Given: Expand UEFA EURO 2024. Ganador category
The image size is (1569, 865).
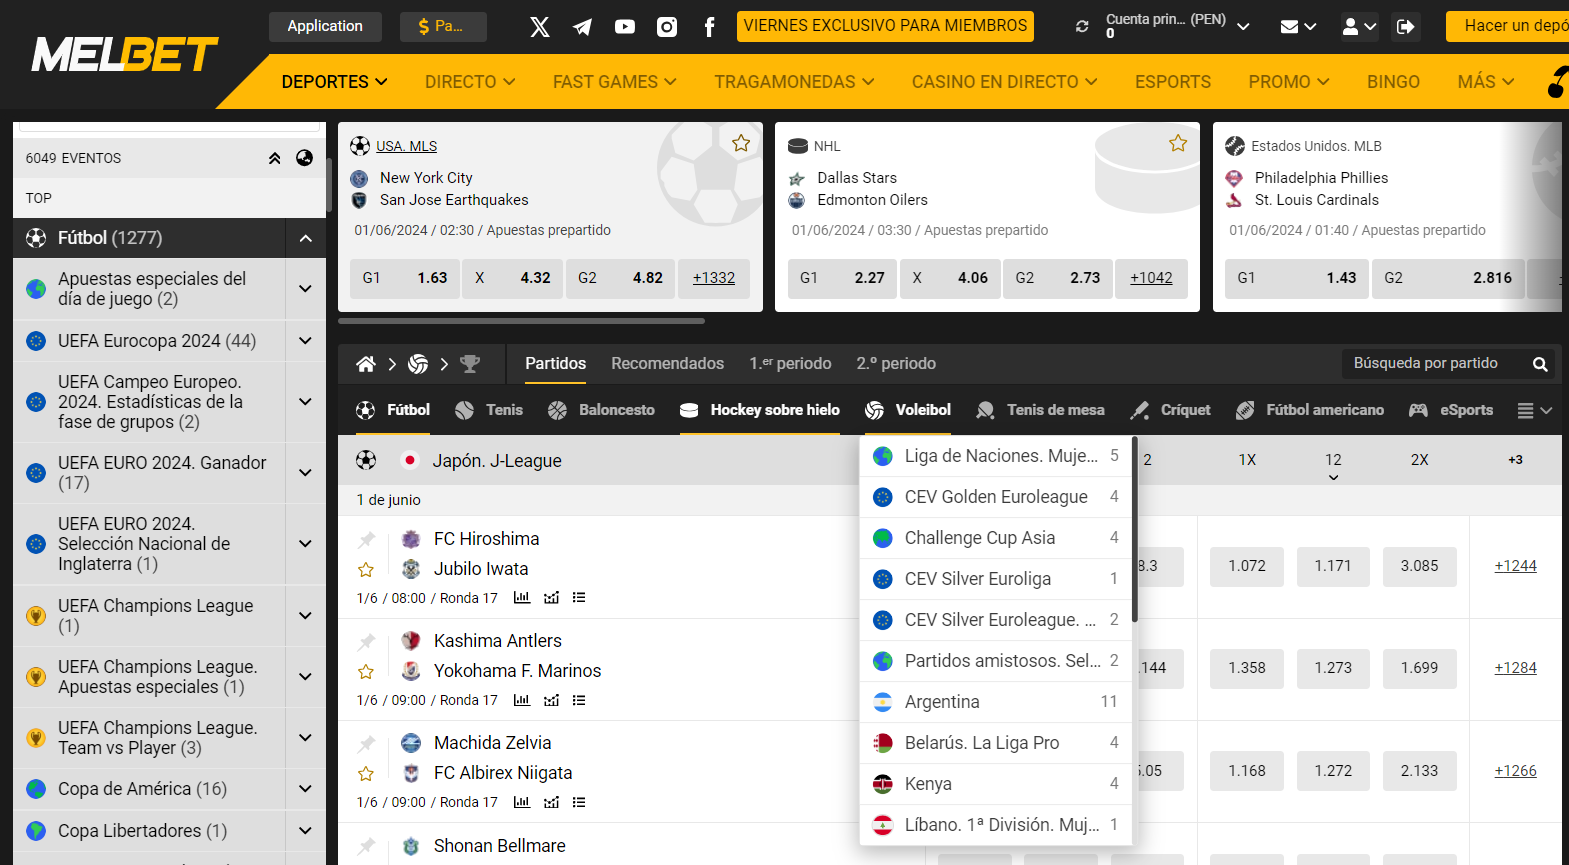Looking at the screenshot, I should pos(306,473).
